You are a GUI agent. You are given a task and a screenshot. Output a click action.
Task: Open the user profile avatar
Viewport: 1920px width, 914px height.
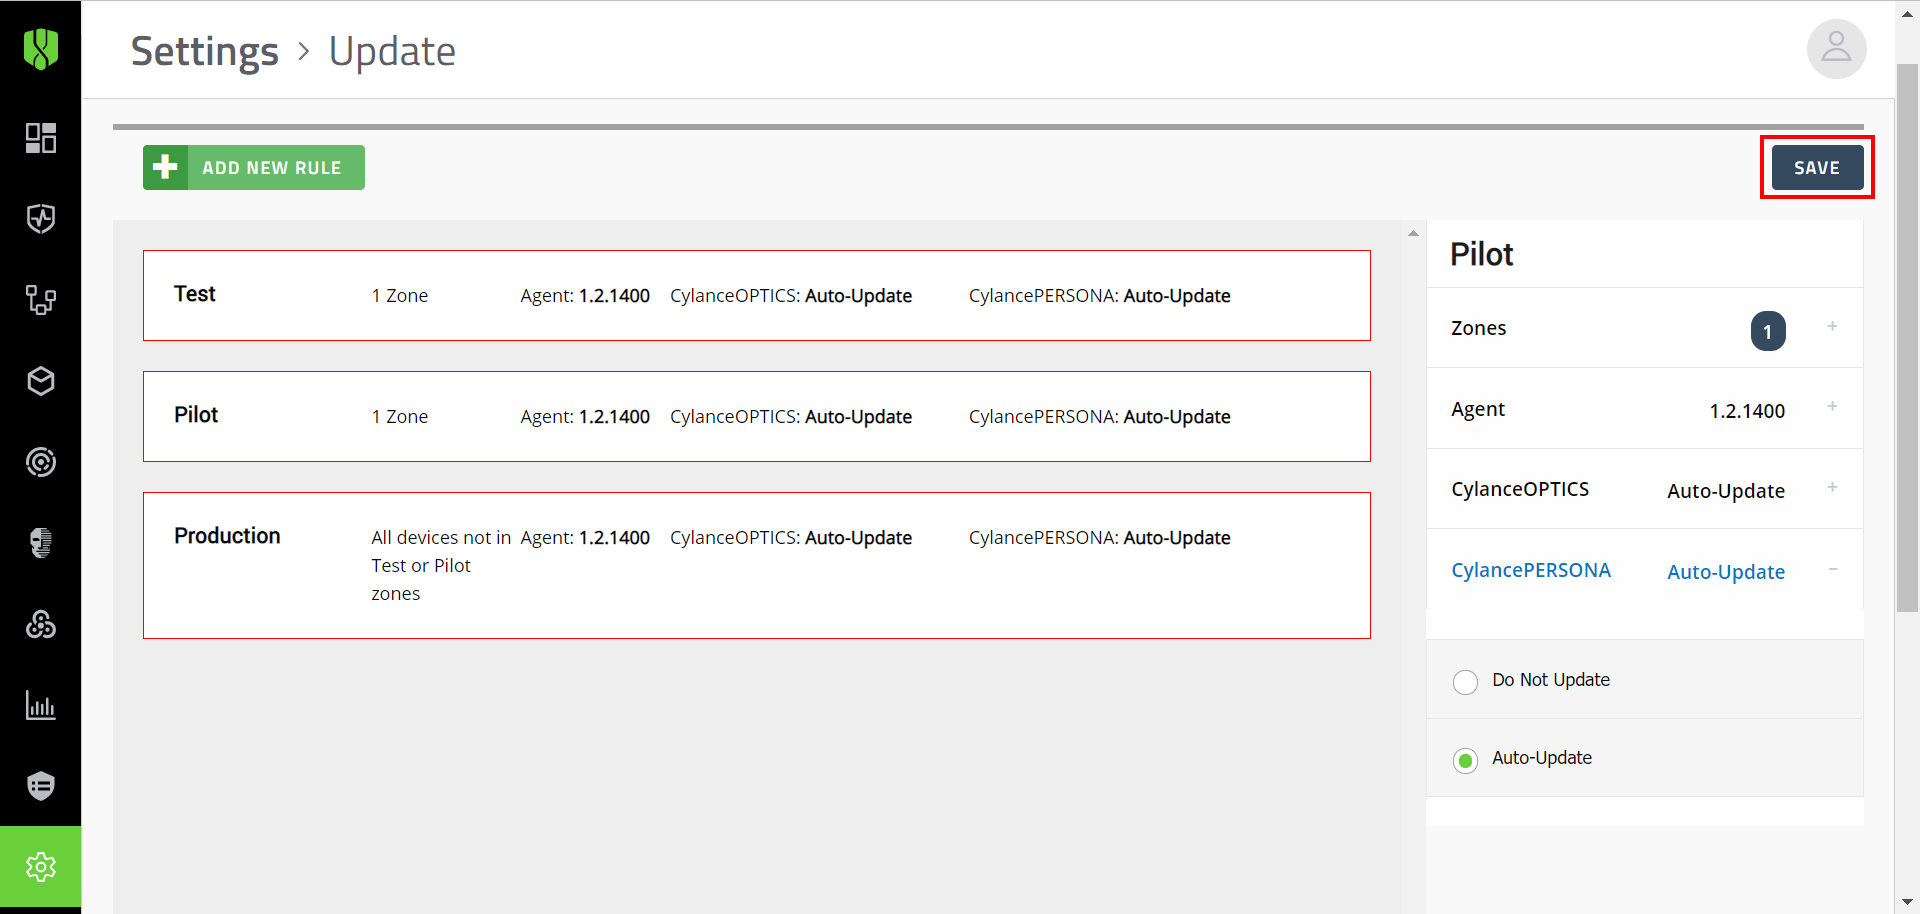[x=1836, y=48]
